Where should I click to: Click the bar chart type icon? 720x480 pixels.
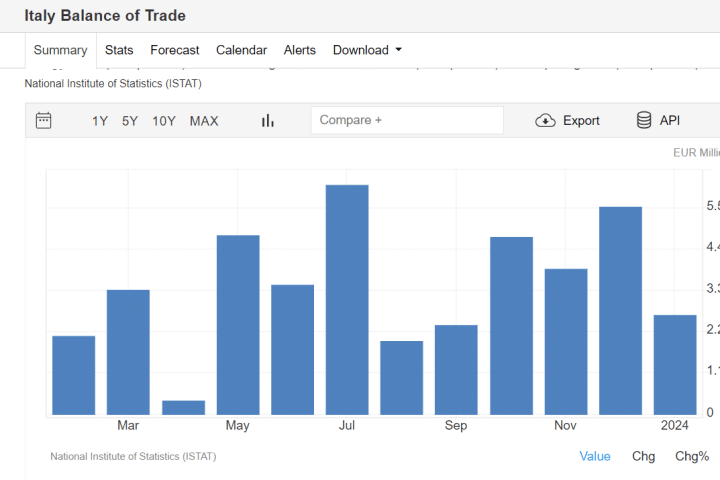[x=267, y=121]
